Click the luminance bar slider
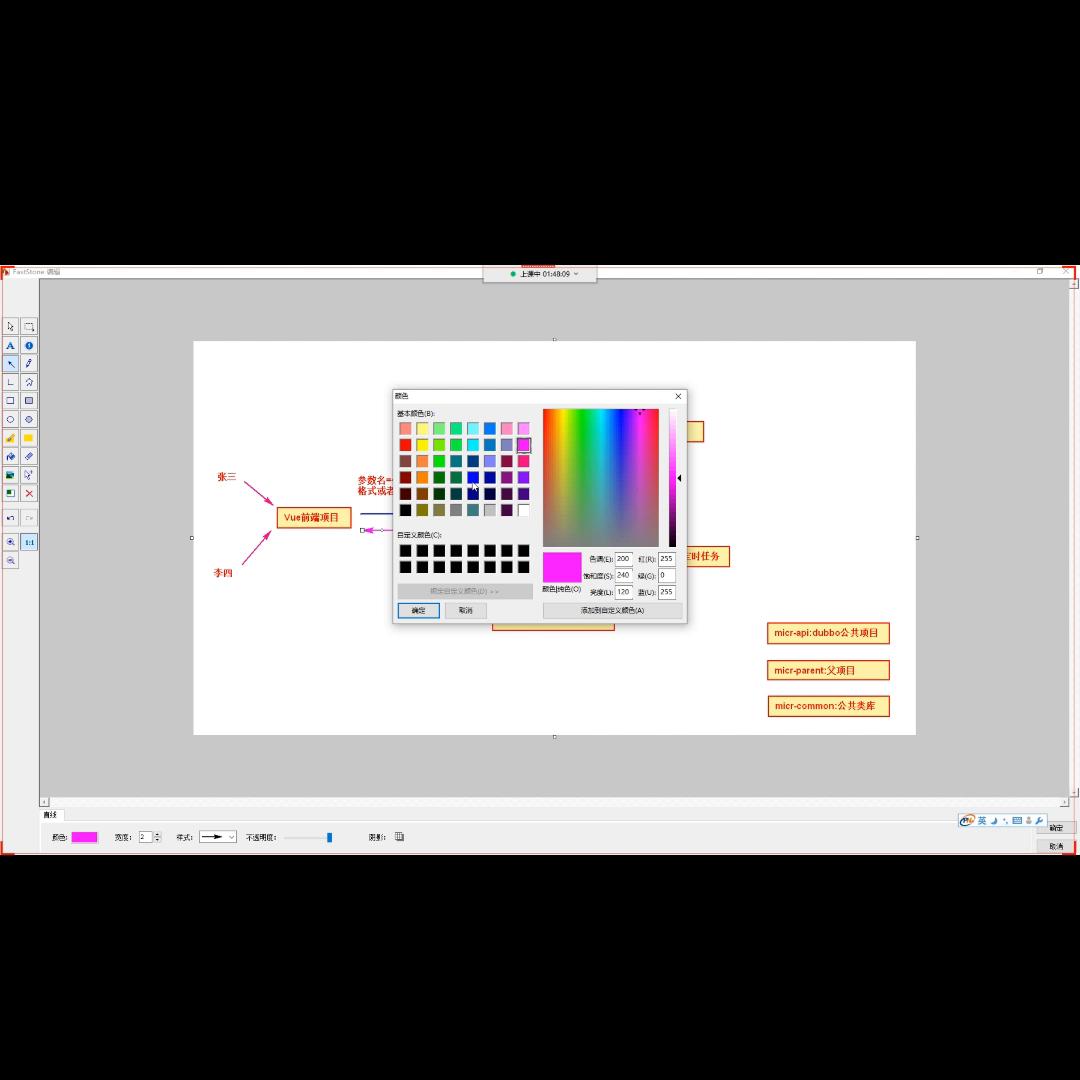This screenshot has width=1080, height=1080. (x=673, y=478)
